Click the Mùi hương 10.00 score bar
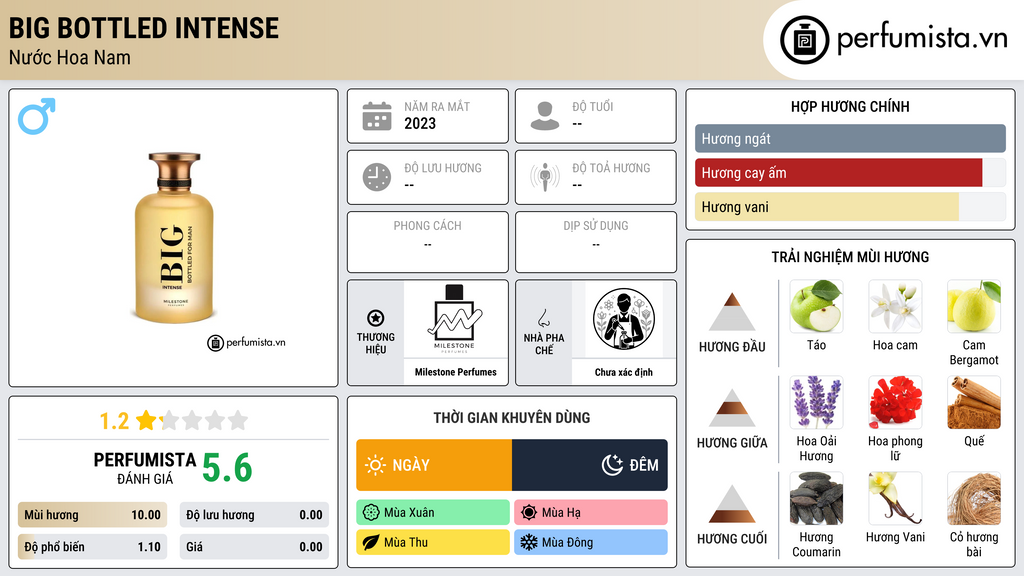 pyautogui.click(x=92, y=515)
